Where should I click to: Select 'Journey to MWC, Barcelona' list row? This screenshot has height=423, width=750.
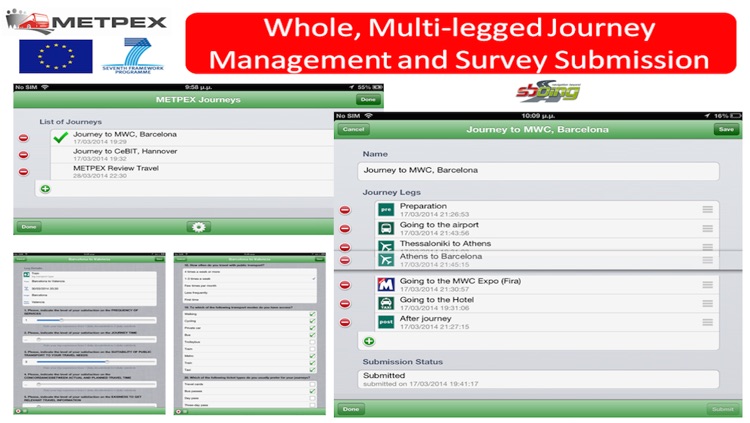point(192,138)
